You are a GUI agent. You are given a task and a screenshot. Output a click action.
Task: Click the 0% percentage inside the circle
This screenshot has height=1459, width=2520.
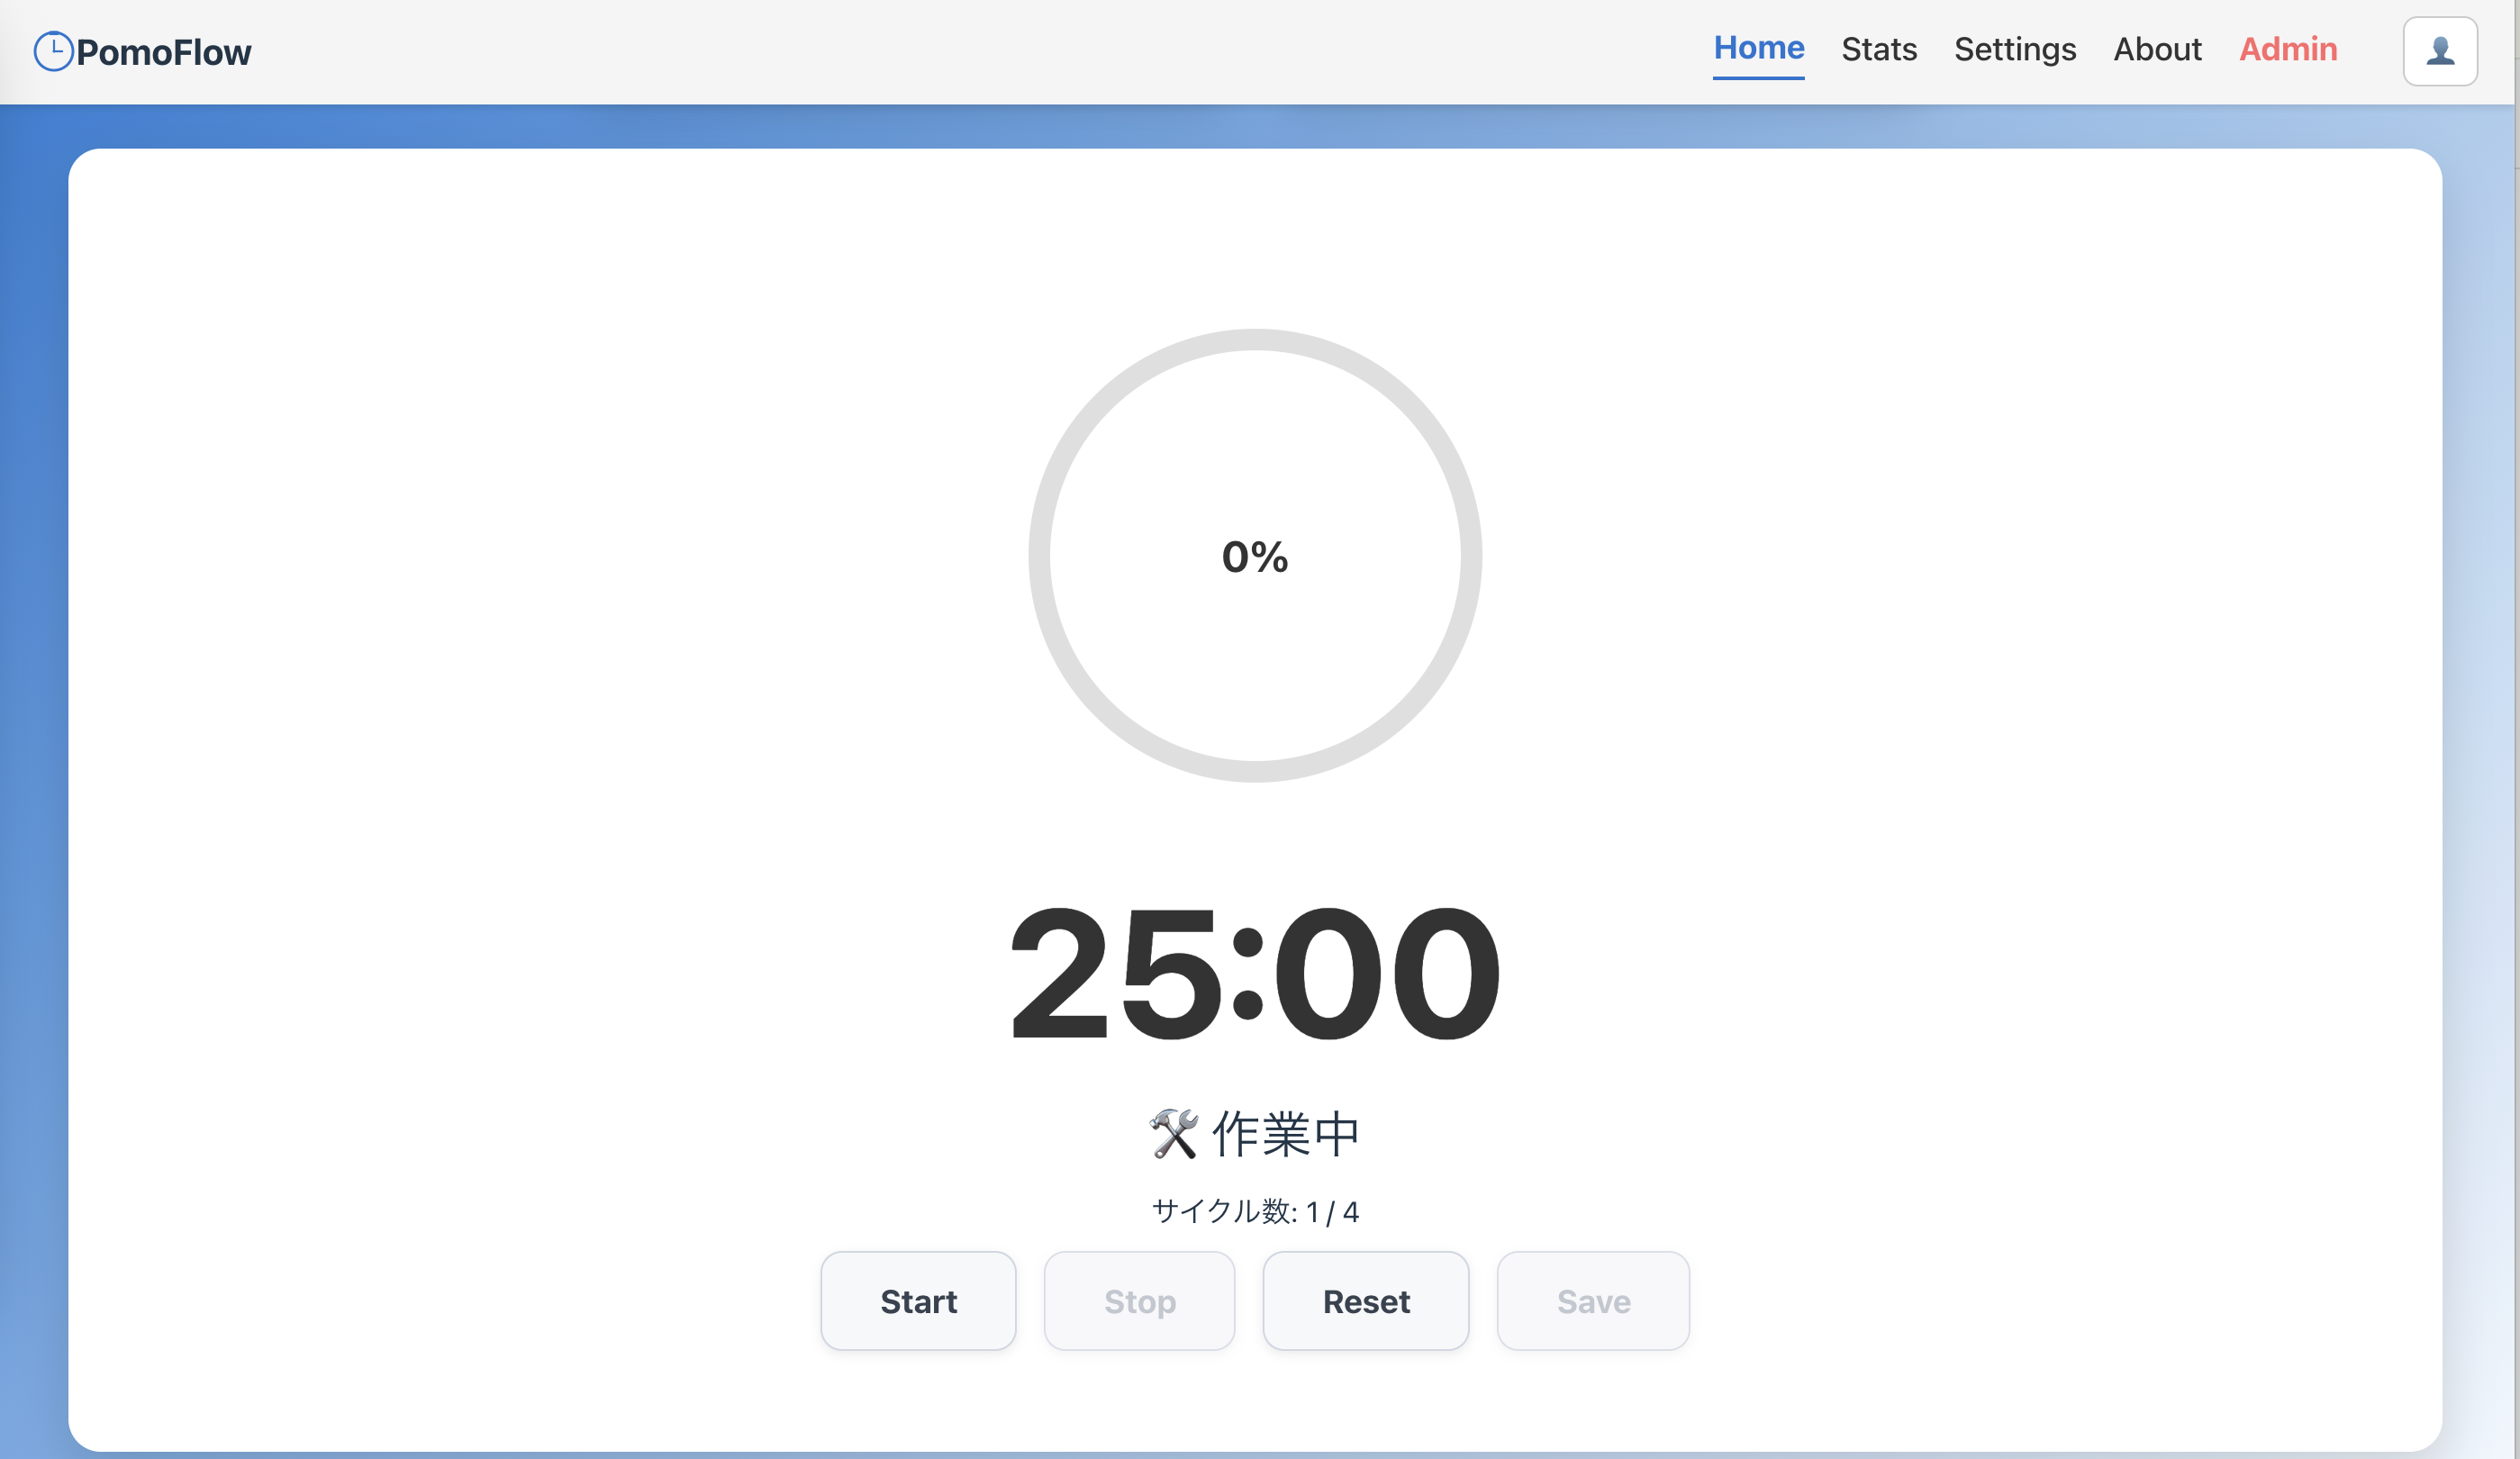[1255, 556]
